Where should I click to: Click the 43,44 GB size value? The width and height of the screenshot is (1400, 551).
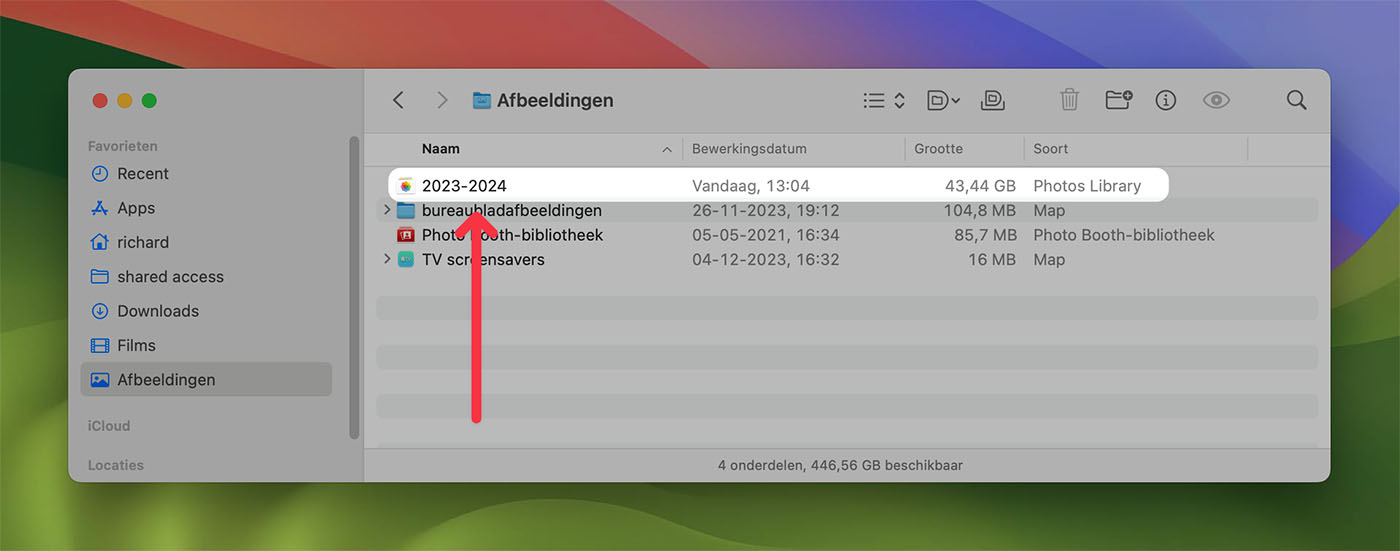pos(980,186)
